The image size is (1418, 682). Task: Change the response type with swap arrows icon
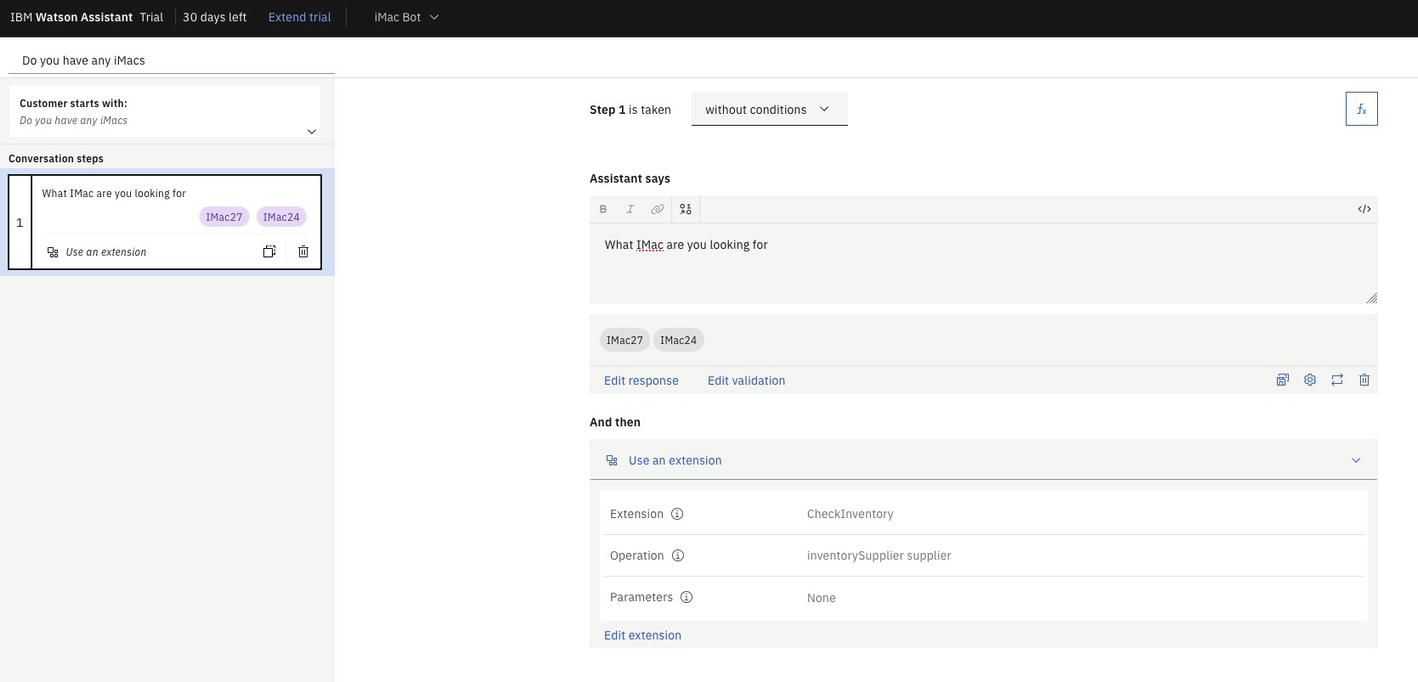click(1337, 380)
